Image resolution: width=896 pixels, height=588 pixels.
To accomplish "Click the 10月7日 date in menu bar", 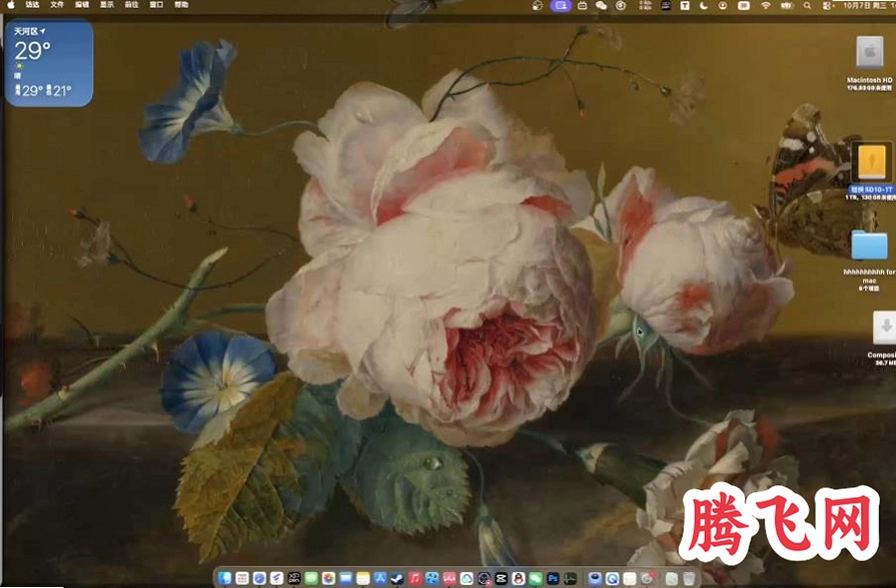I will [857, 6].
